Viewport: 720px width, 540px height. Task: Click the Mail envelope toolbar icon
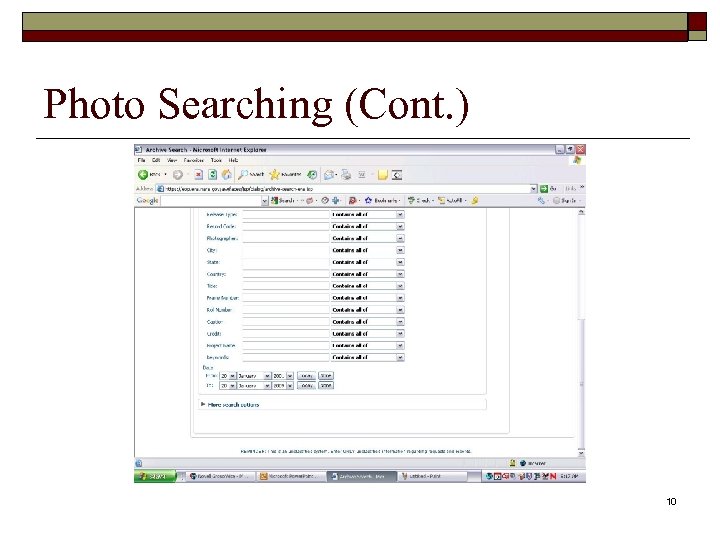[x=329, y=174]
